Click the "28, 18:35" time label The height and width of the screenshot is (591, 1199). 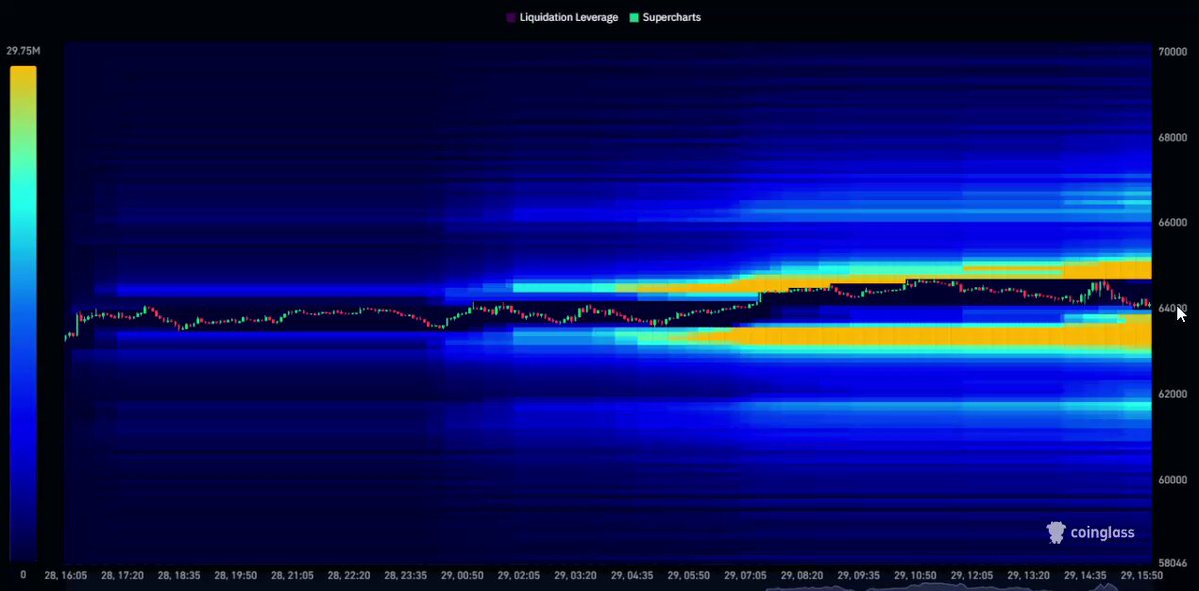coord(179,575)
